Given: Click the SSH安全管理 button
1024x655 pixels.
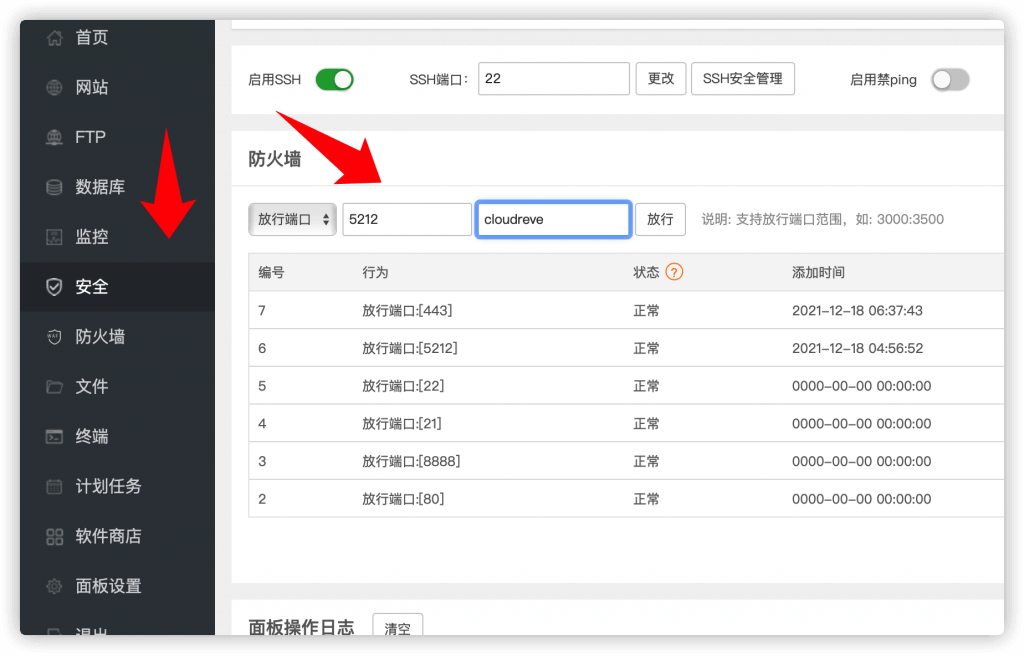Looking at the screenshot, I should pyautogui.click(x=743, y=78).
